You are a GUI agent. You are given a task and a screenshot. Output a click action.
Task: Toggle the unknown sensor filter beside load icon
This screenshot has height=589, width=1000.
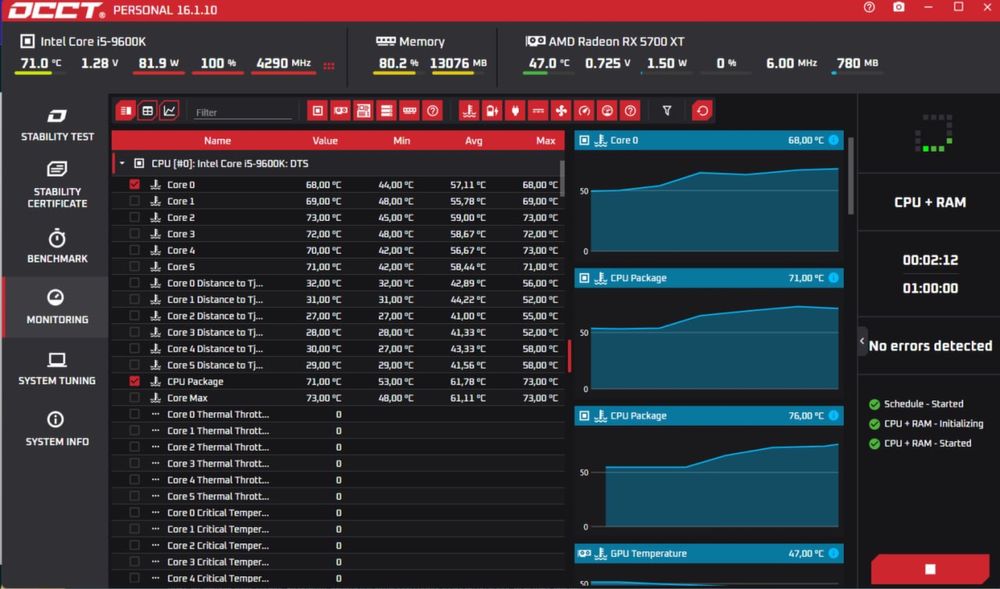pos(630,111)
